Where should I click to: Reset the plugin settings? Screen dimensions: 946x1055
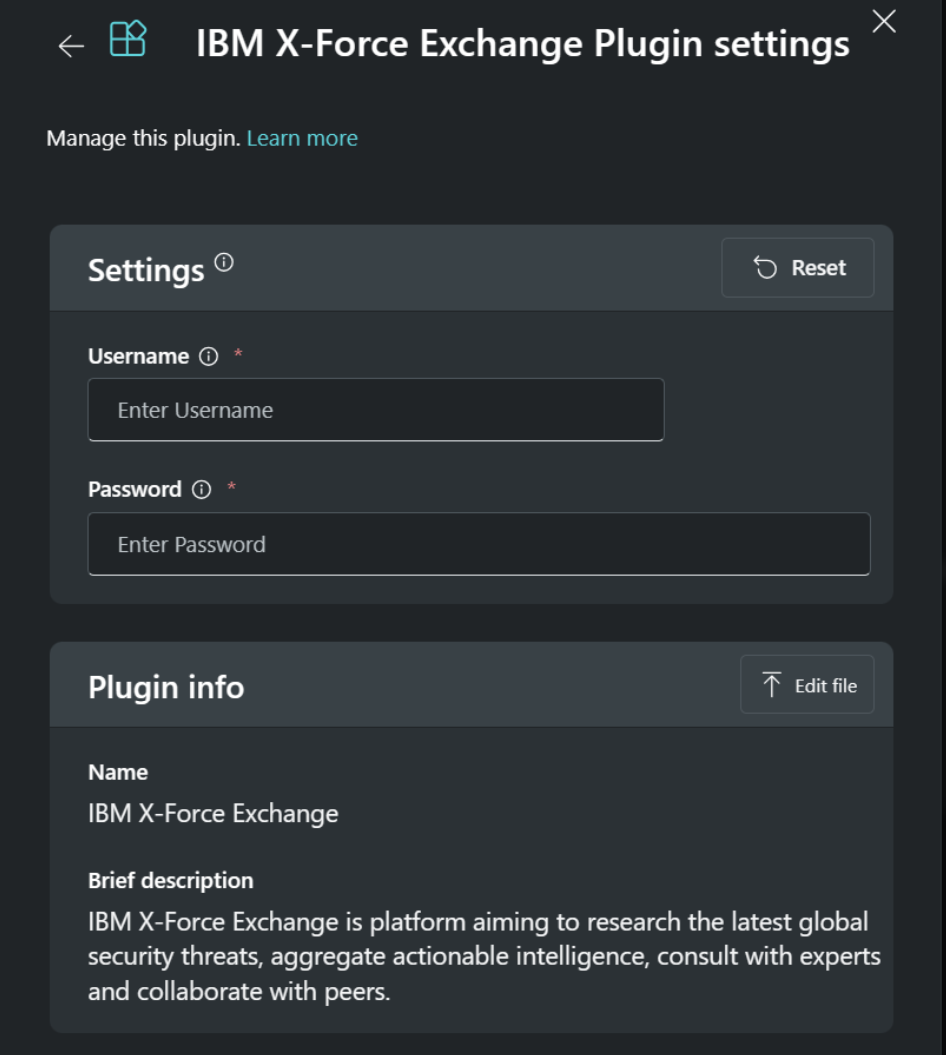tap(797, 267)
